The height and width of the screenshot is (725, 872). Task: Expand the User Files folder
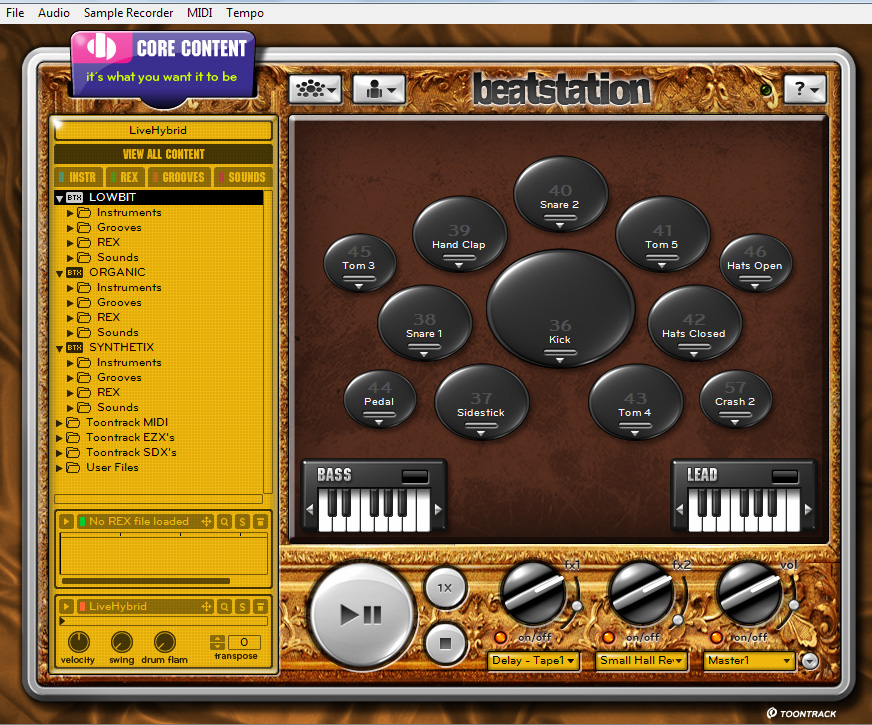[59, 468]
